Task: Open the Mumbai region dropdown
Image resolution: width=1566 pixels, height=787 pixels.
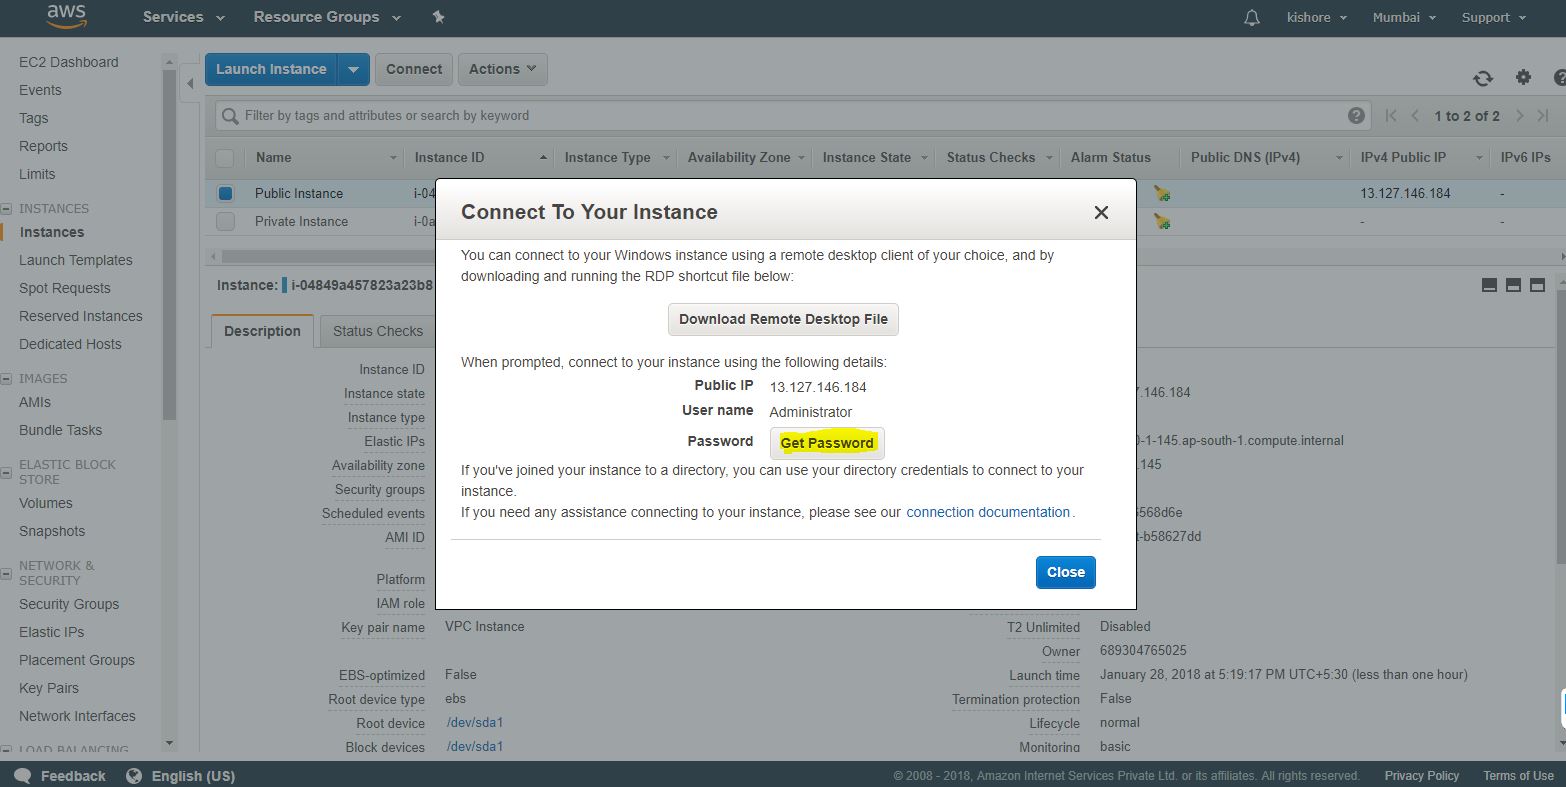Action: 1404,18
